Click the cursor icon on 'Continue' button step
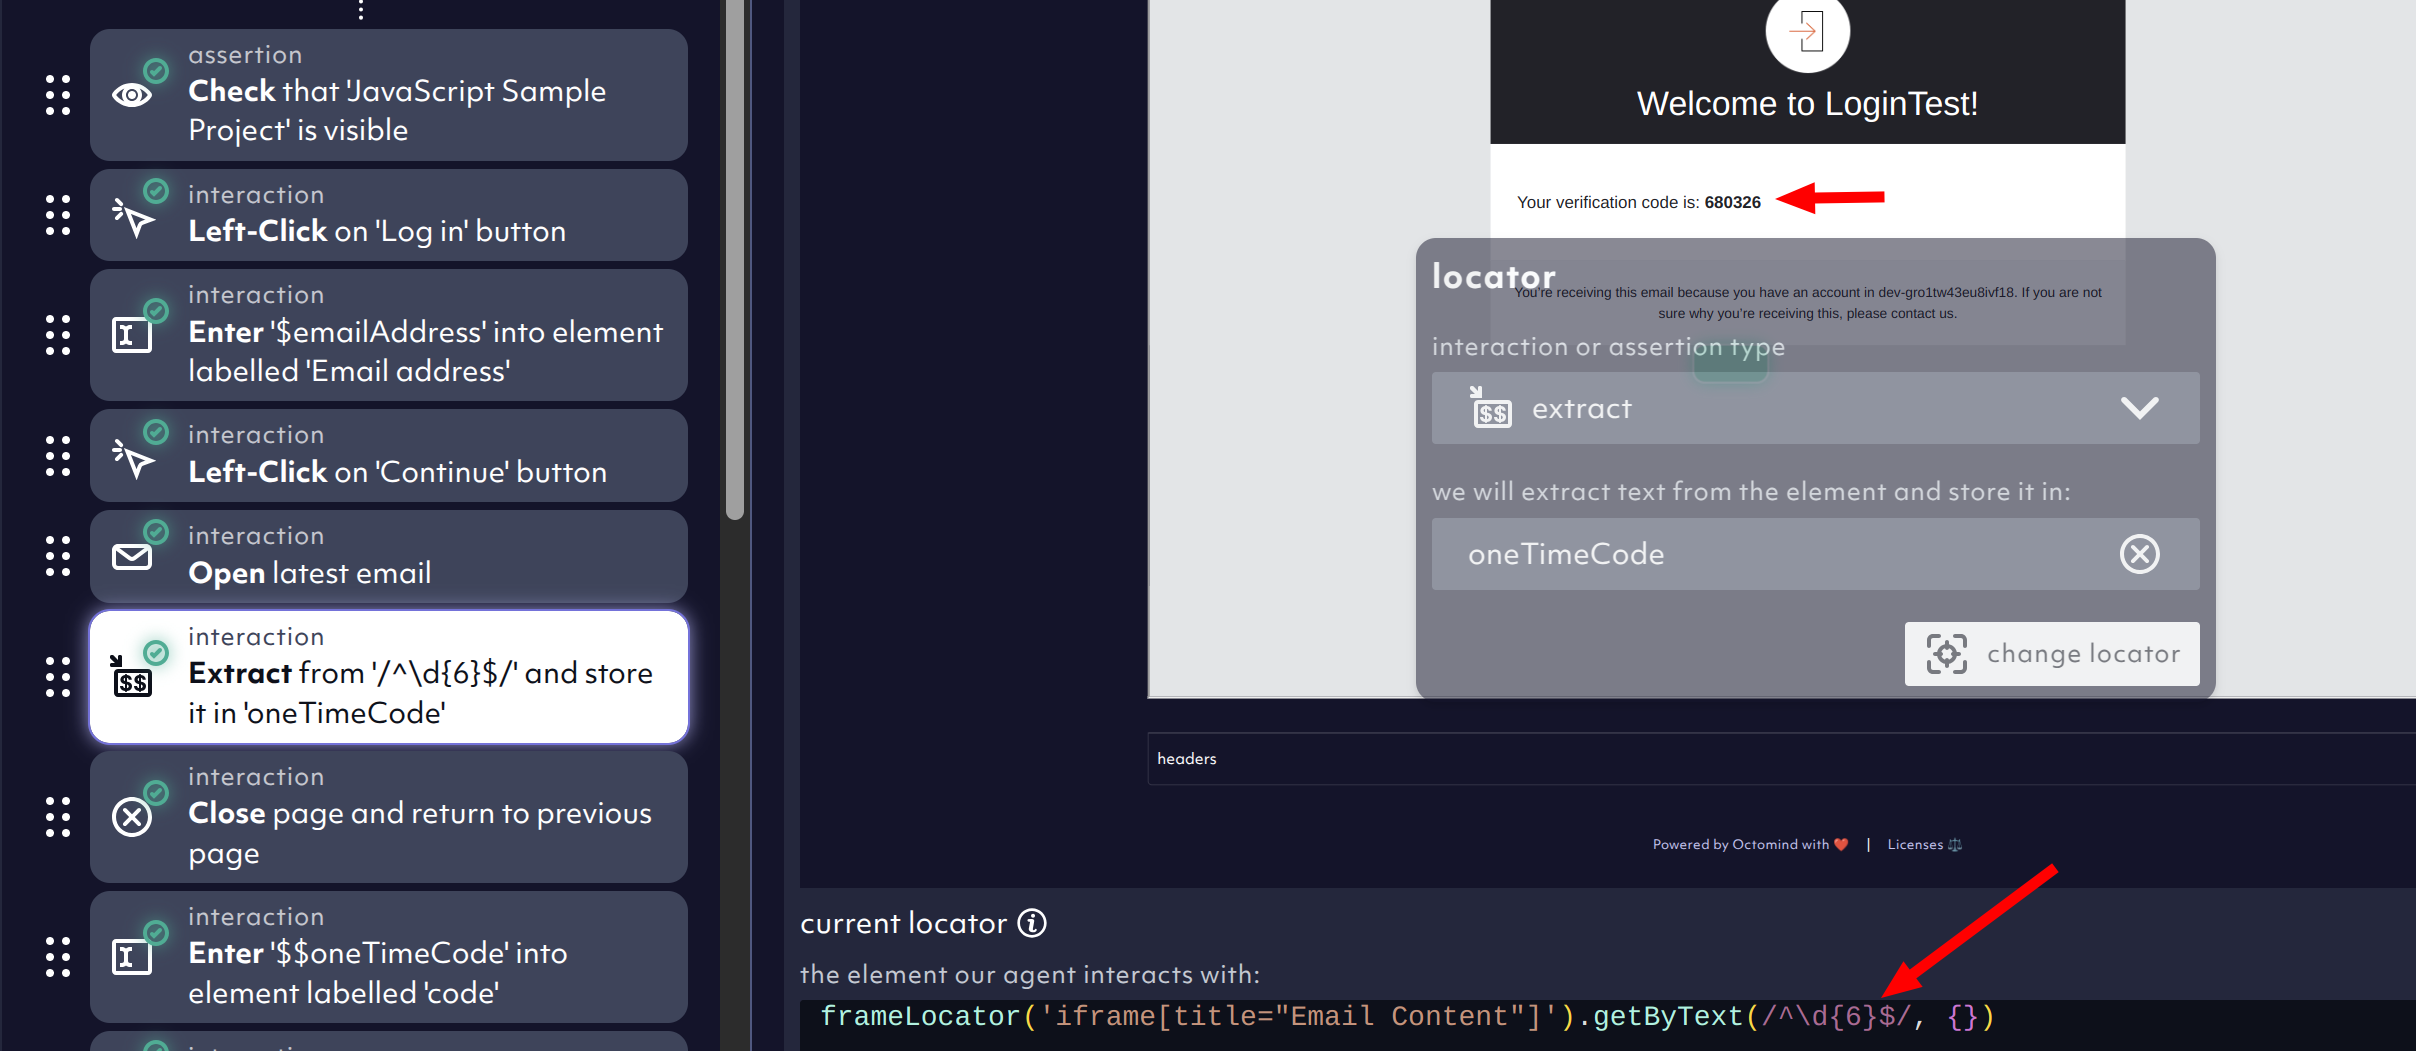 tap(132, 458)
